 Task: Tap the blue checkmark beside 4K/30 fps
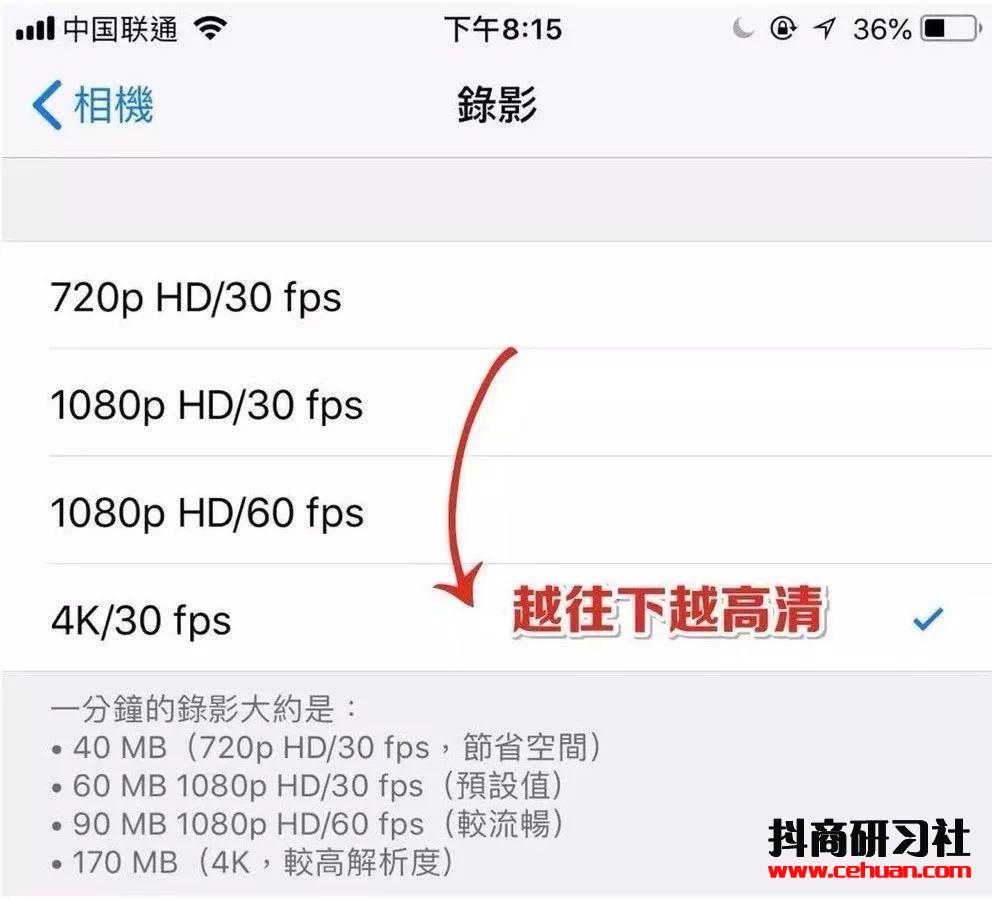point(928,619)
